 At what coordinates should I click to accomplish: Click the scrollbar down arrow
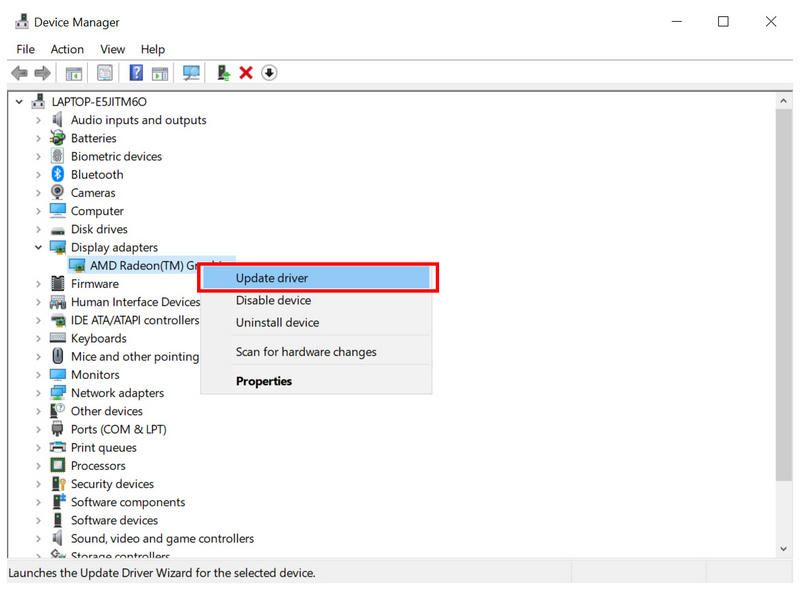[784, 548]
